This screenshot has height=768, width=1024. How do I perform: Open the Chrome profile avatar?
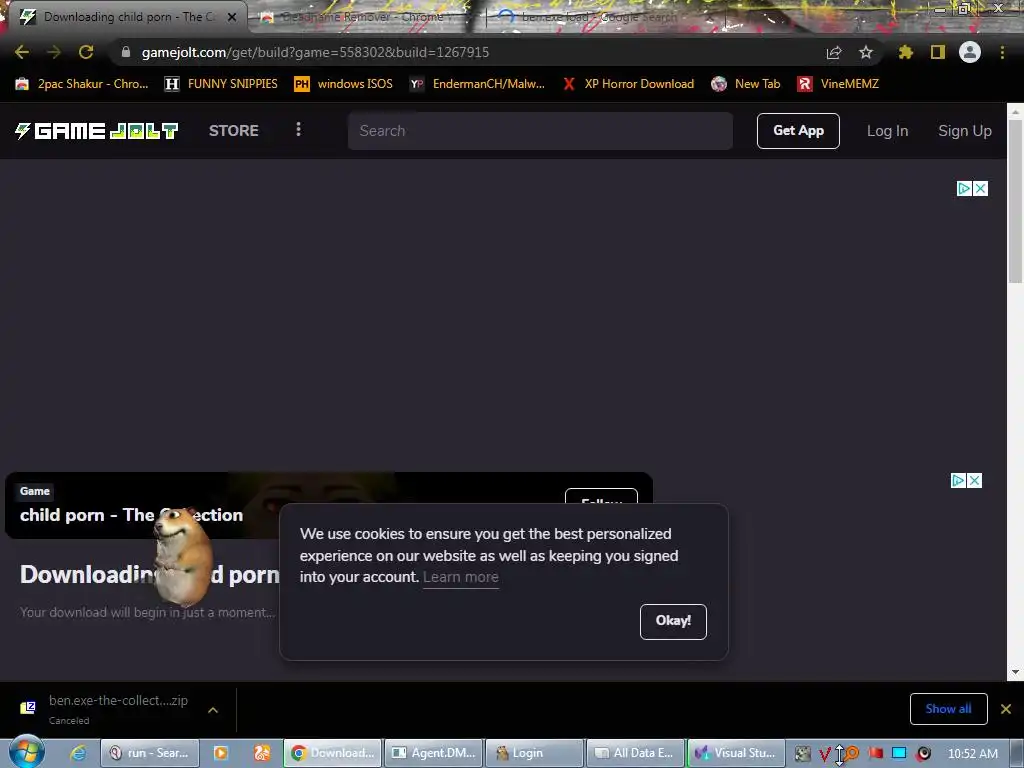click(970, 52)
